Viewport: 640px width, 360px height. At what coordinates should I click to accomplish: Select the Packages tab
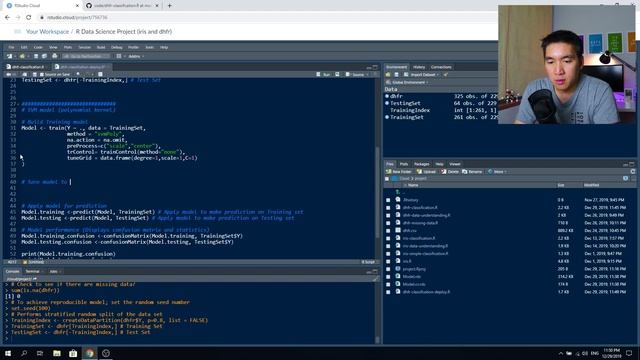tap(422, 164)
